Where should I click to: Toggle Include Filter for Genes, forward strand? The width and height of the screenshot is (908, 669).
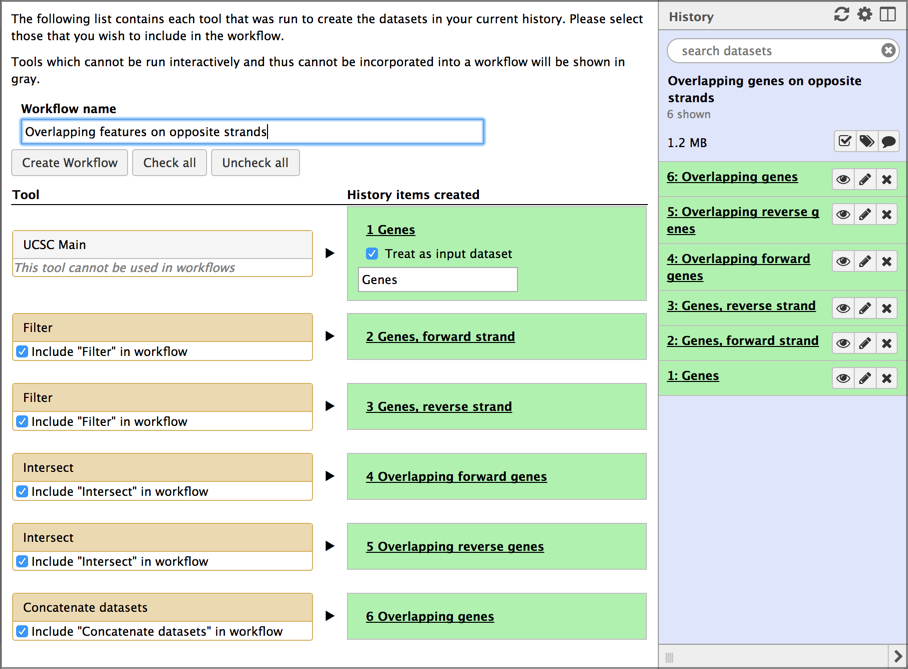[22, 352]
